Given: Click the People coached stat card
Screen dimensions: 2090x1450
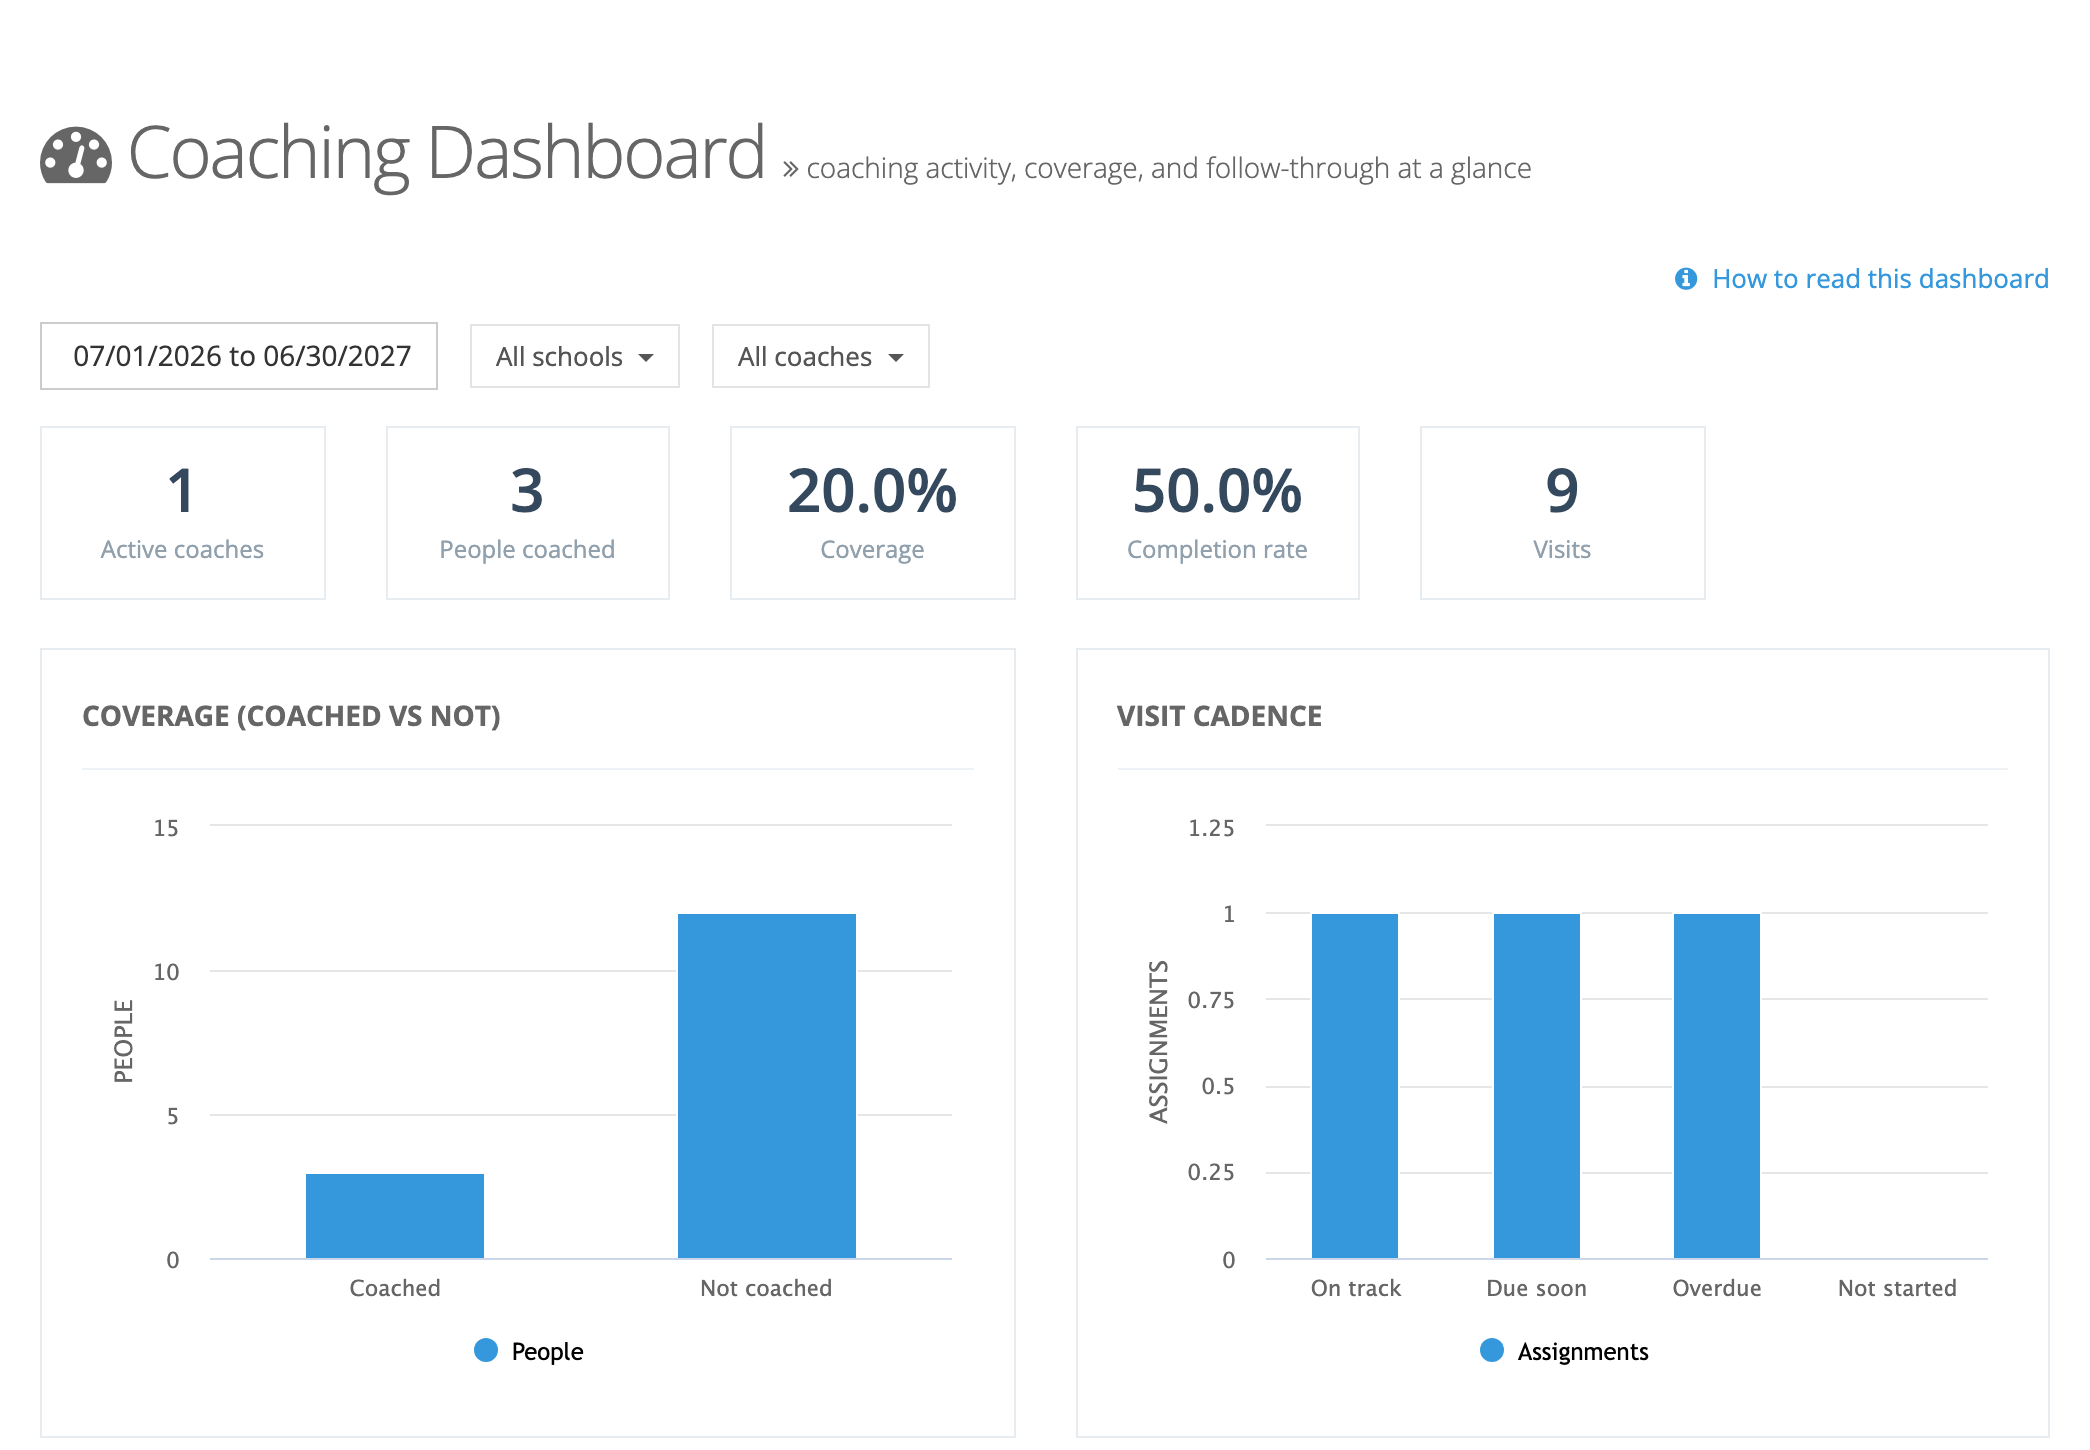Looking at the screenshot, I should (x=528, y=513).
